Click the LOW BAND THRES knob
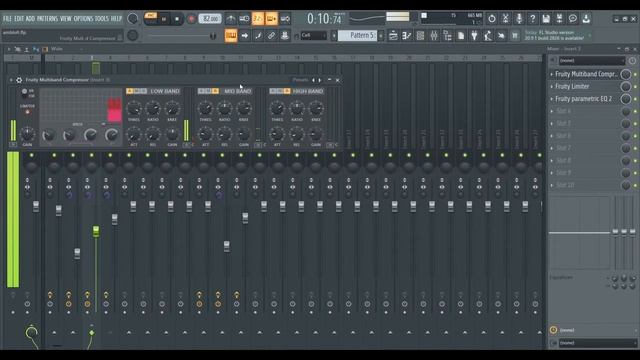Image resolution: width=640 pixels, height=360 pixels. point(134,109)
